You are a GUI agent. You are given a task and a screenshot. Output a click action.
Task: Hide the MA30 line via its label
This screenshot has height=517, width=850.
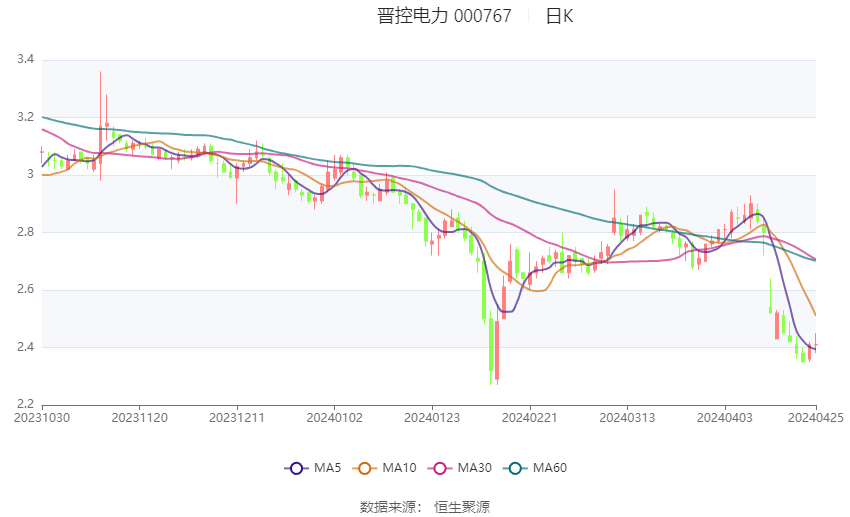point(474,468)
